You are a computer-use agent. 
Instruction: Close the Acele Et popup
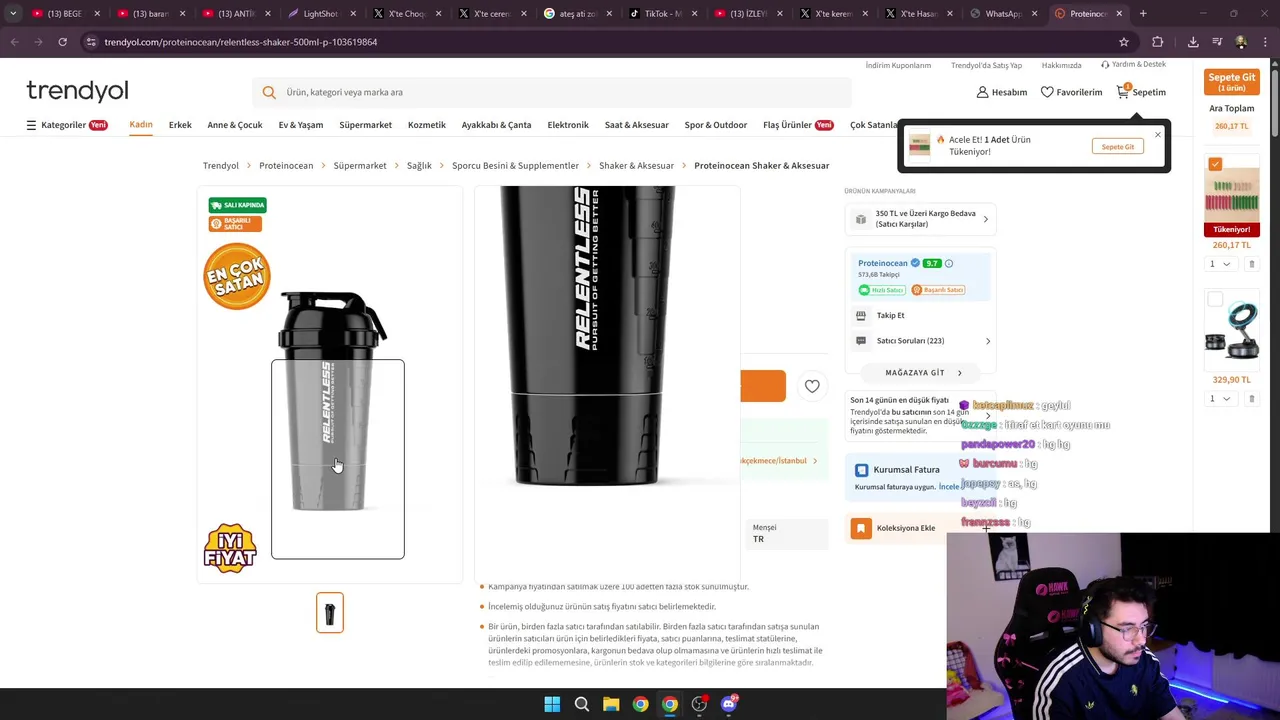(x=1158, y=135)
